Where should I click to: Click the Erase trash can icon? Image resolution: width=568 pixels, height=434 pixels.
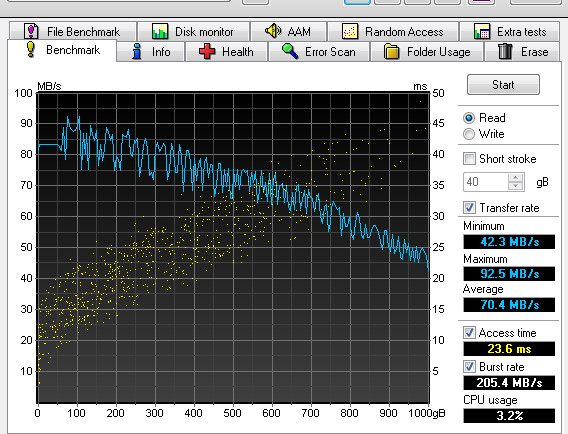pyautogui.click(x=505, y=51)
